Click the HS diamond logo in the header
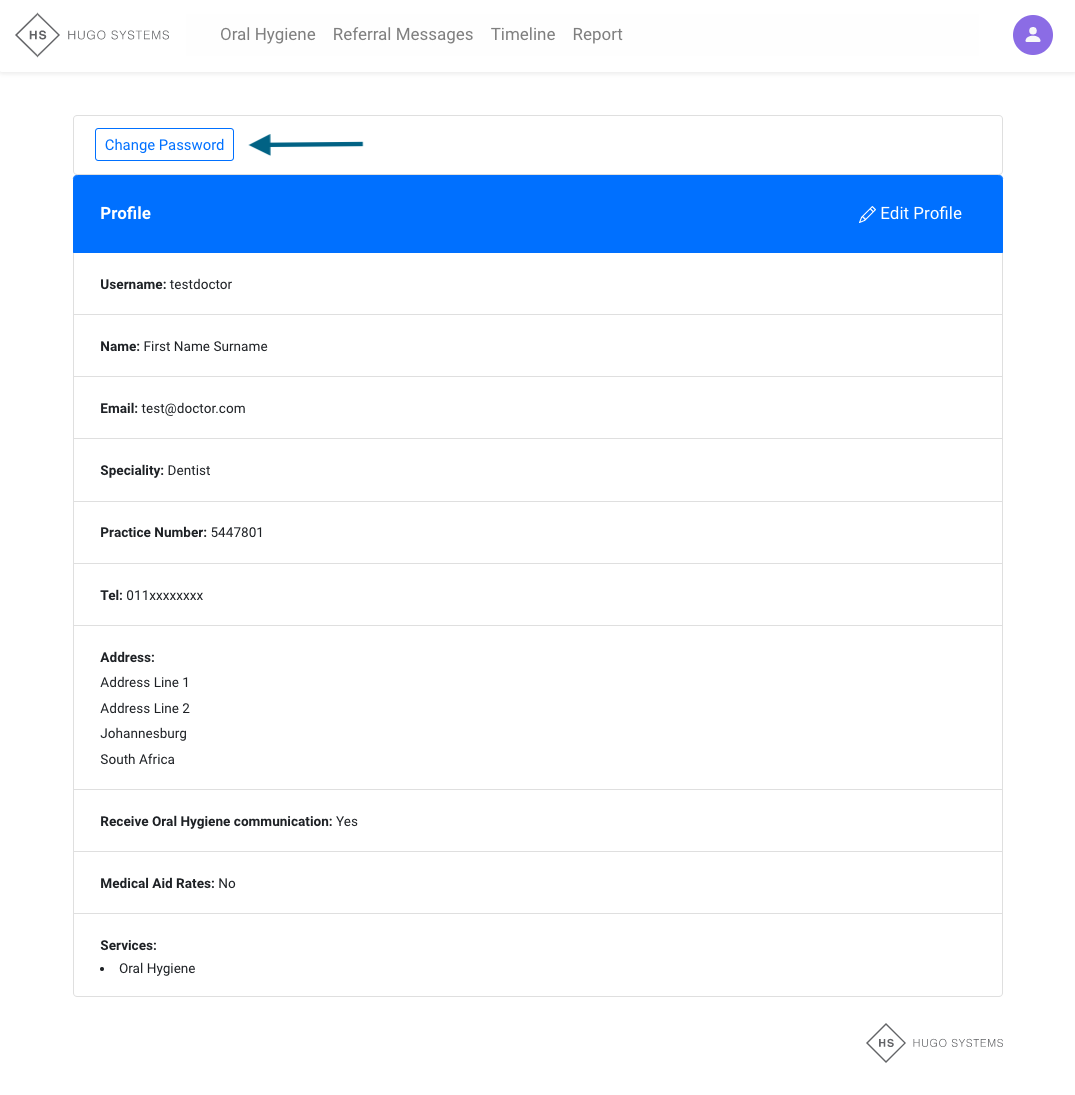This screenshot has width=1075, height=1095. (x=38, y=35)
